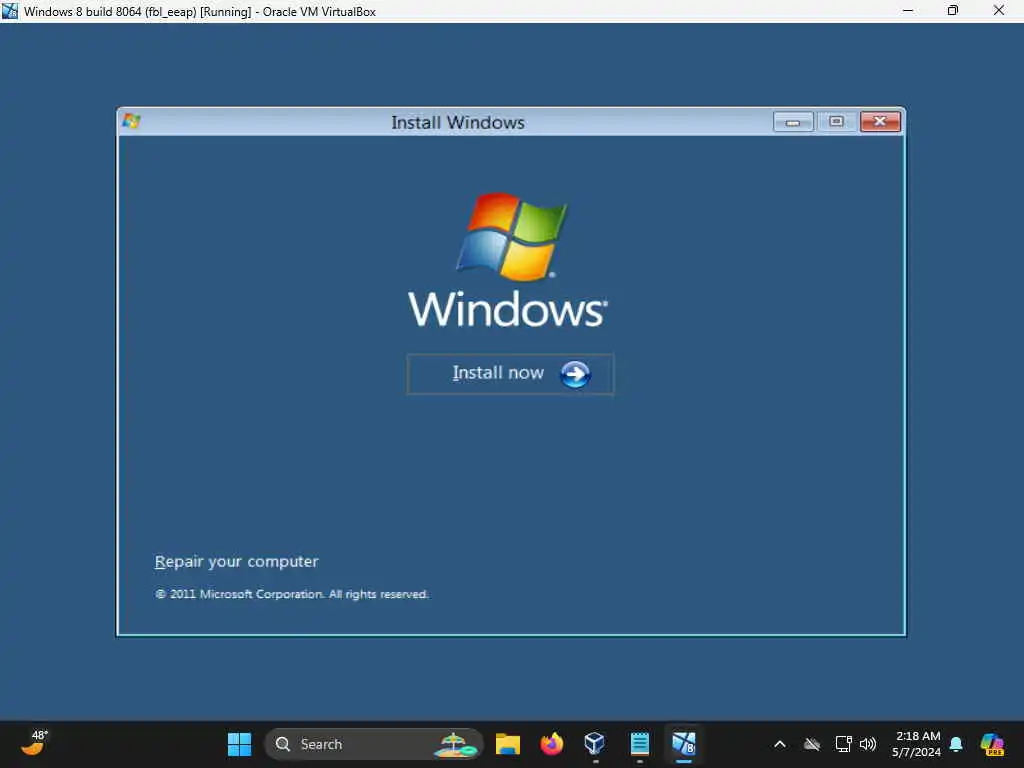
Task: Maximize the Install Windows dialog
Action: tap(836, 121)
